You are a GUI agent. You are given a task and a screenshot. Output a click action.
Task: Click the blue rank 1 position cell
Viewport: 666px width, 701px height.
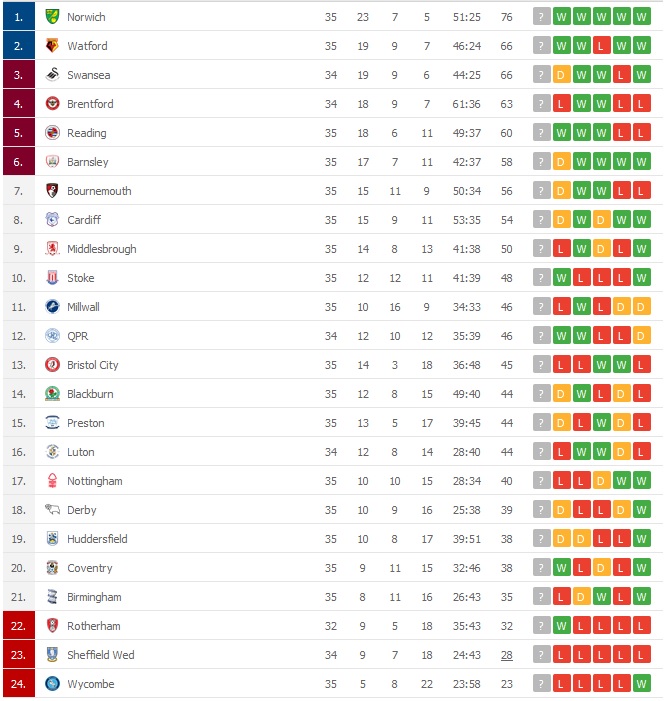pyautogui.click(x=19, y=17)
